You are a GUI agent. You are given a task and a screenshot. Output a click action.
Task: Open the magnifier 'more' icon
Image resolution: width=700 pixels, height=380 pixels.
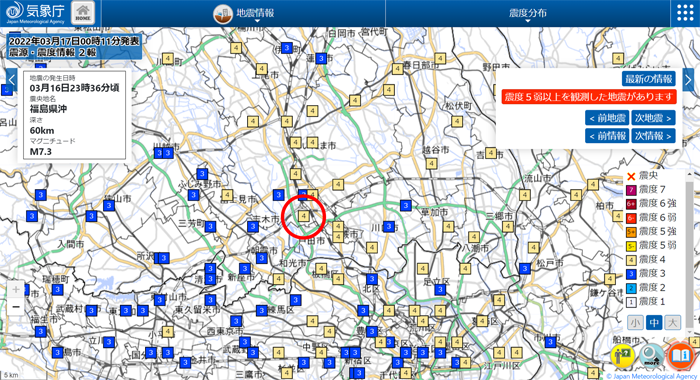651,356
